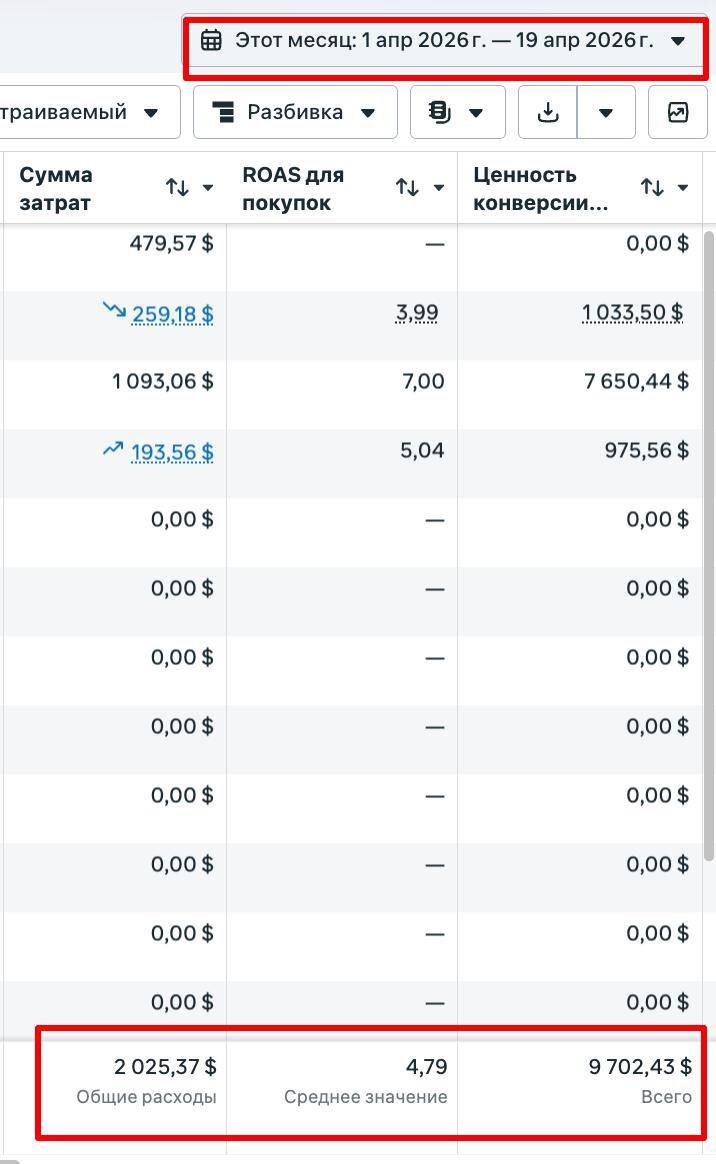Sort by Ценность конверсии column arrows

coord(652,188)
